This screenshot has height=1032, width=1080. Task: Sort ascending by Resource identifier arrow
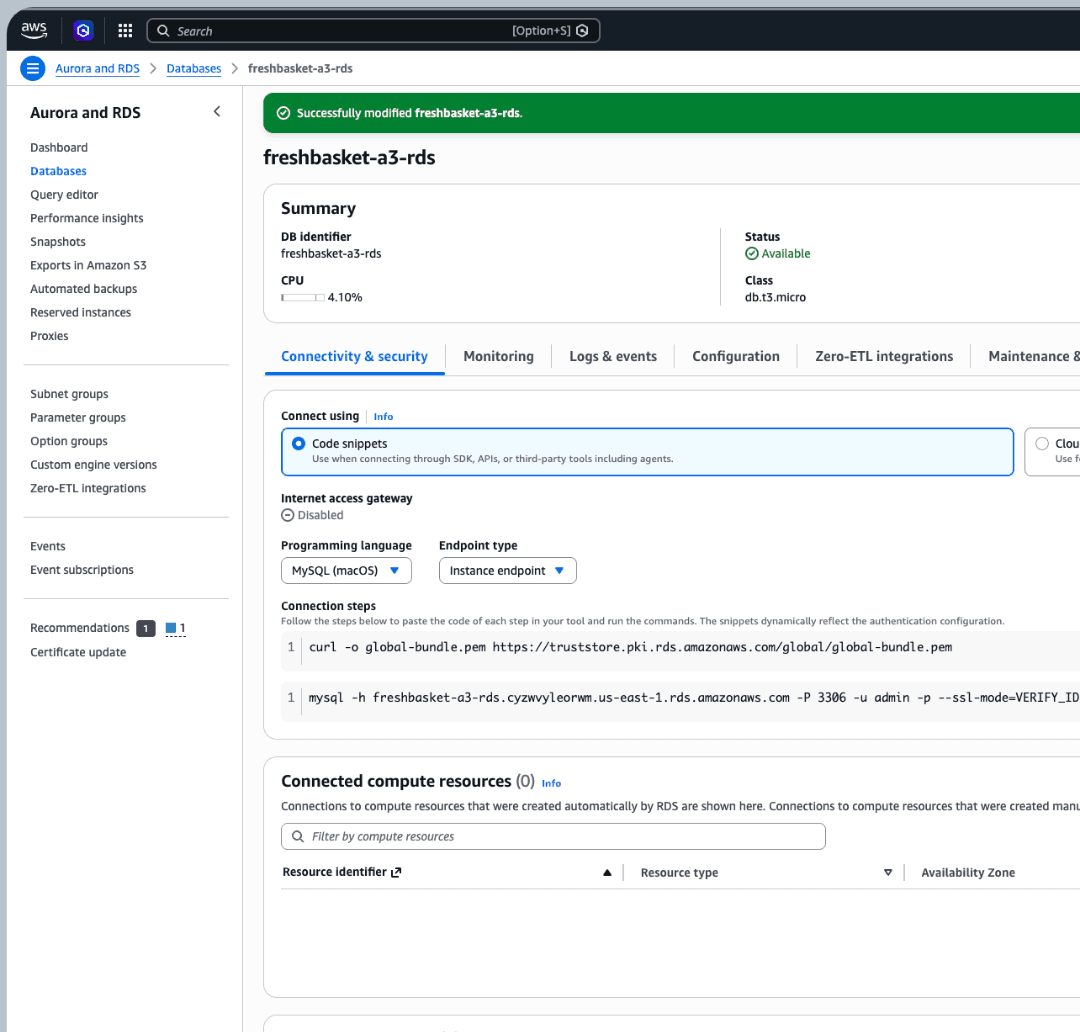click(607, 872)
